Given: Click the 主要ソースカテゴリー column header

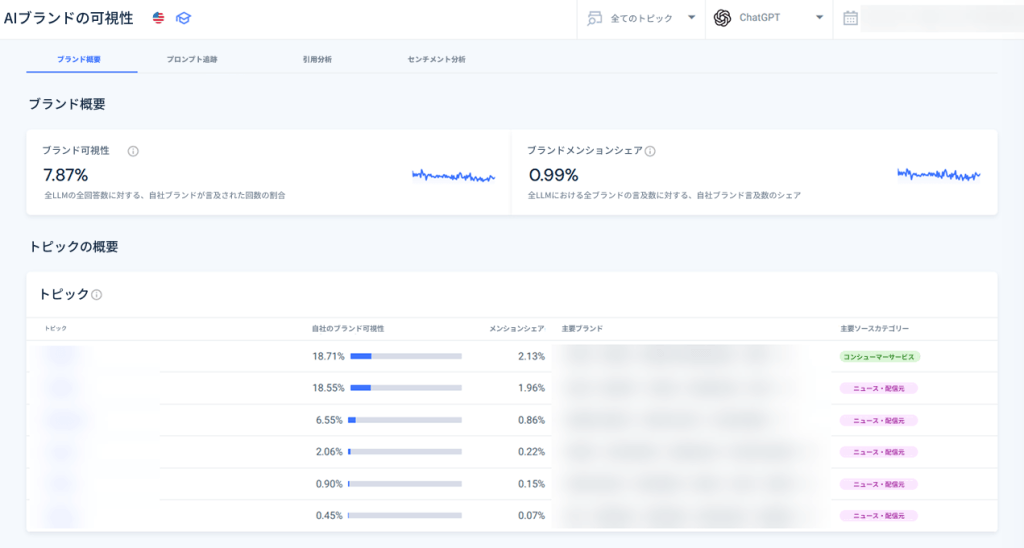Looking at the screenshot, I should tap(874, 329).
